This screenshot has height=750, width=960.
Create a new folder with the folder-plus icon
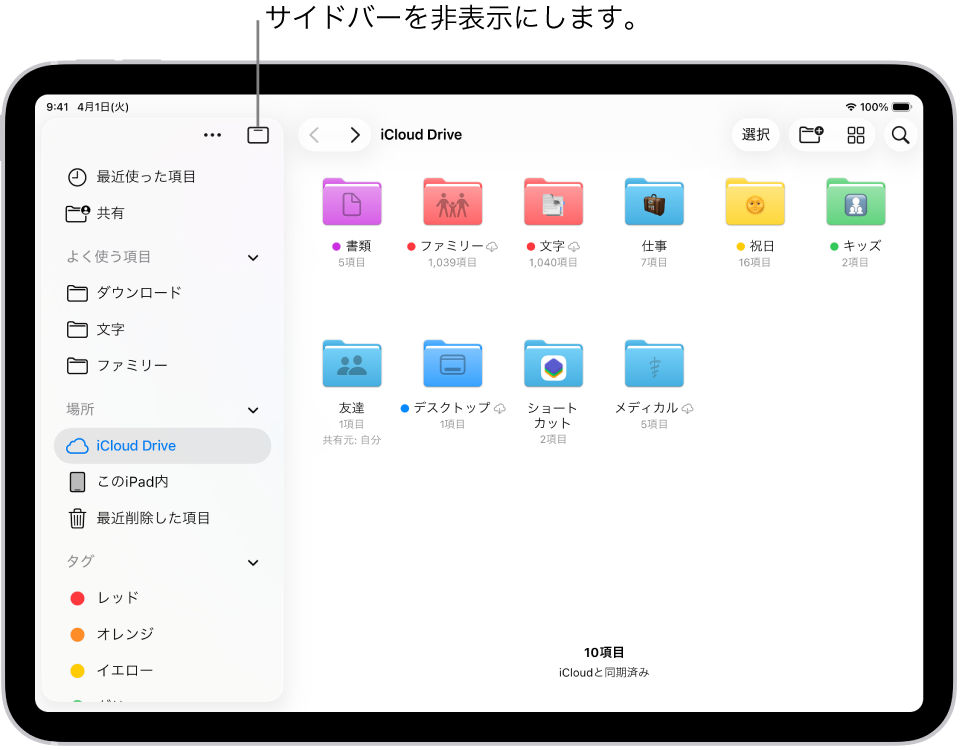pos(810,134)
